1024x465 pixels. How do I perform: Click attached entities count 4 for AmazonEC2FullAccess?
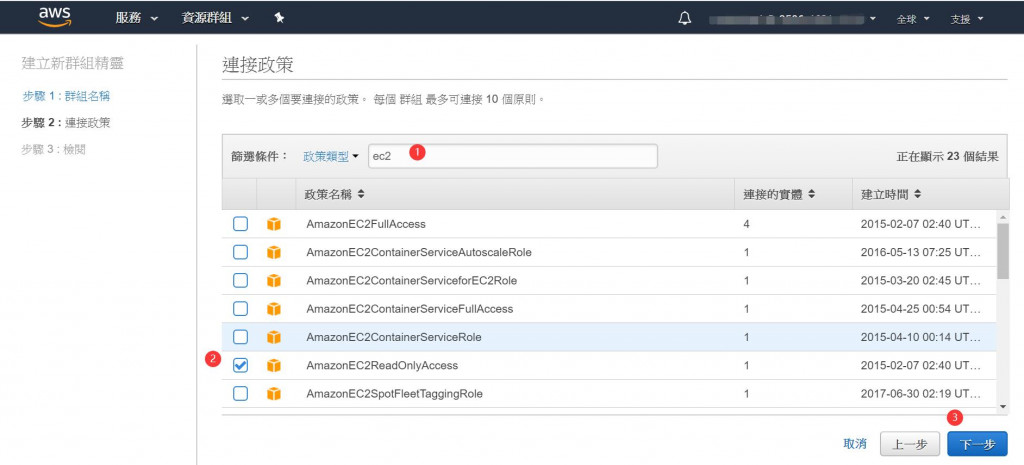pyautogui.click(x=747, y=224)
